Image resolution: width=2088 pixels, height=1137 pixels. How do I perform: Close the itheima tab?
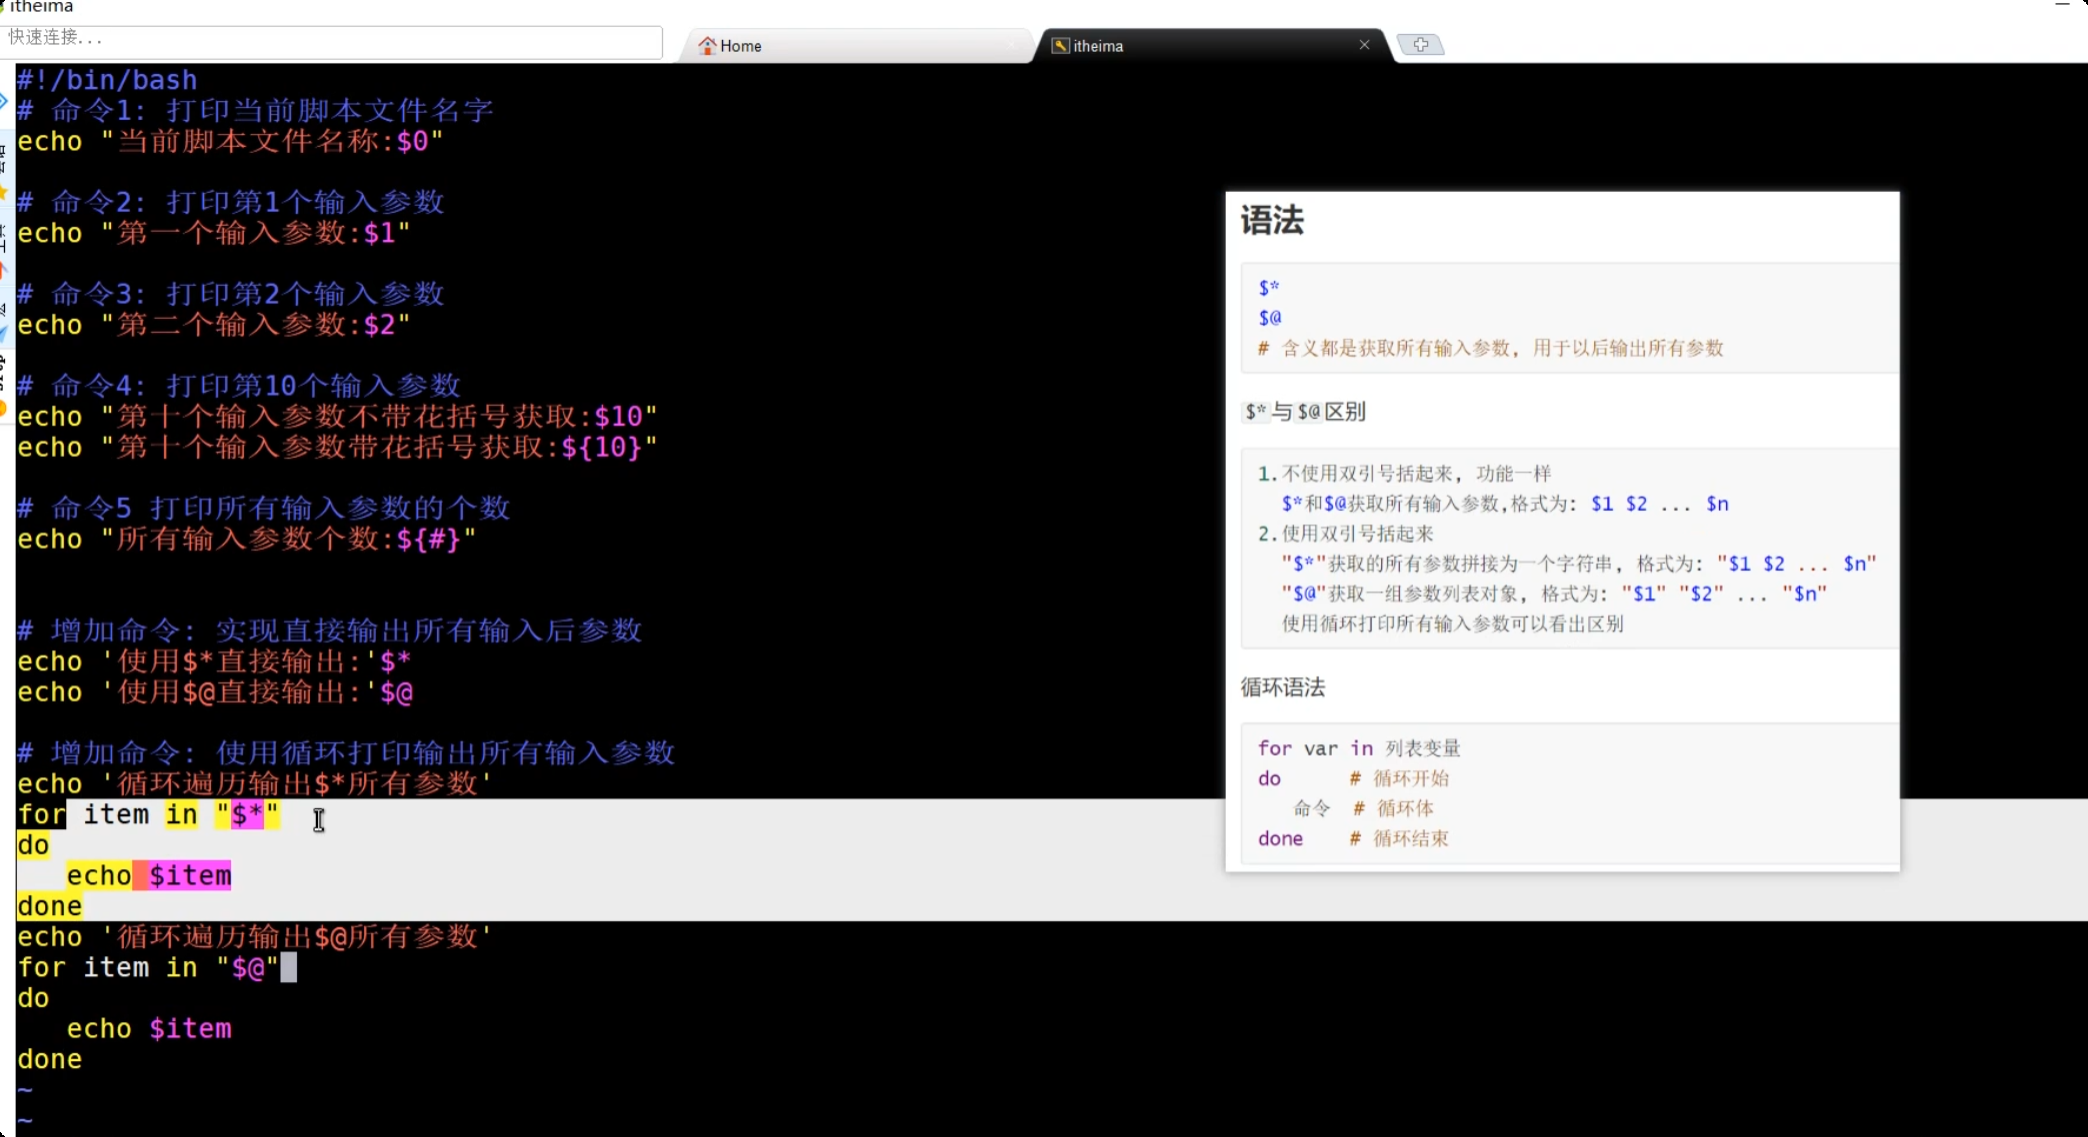[1364, 44]
